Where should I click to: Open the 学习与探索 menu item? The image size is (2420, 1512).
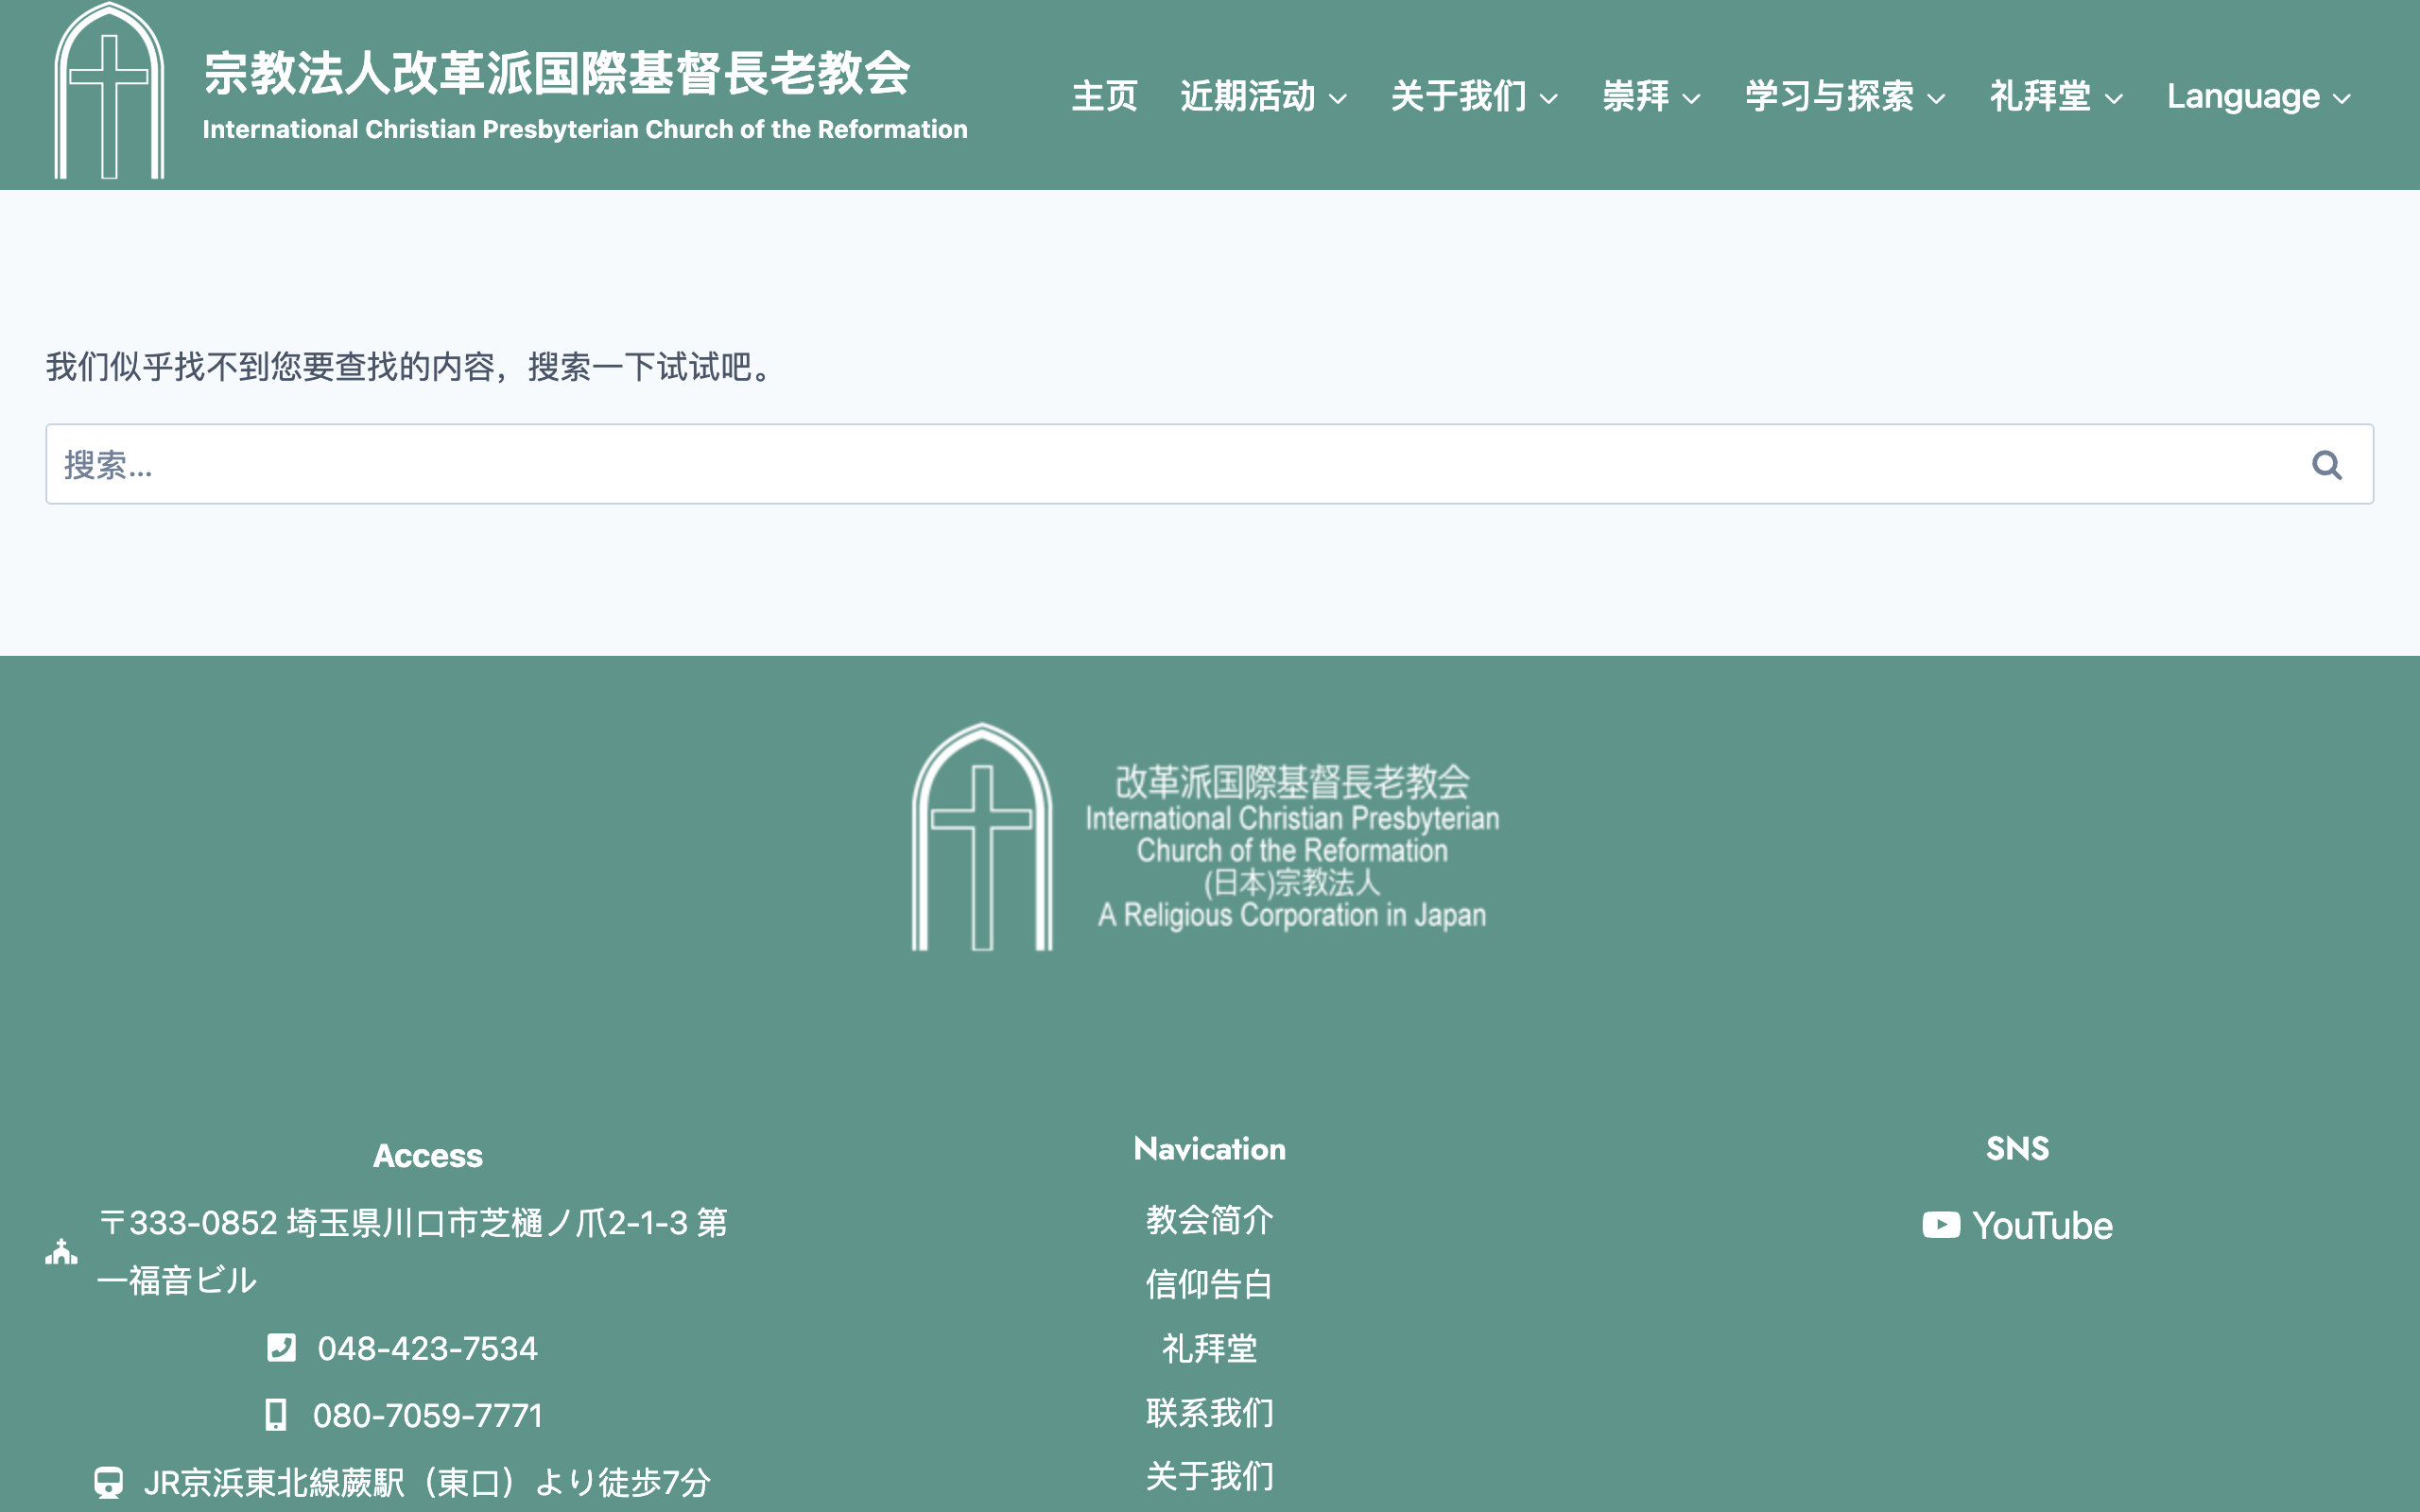coord(1829,96)
